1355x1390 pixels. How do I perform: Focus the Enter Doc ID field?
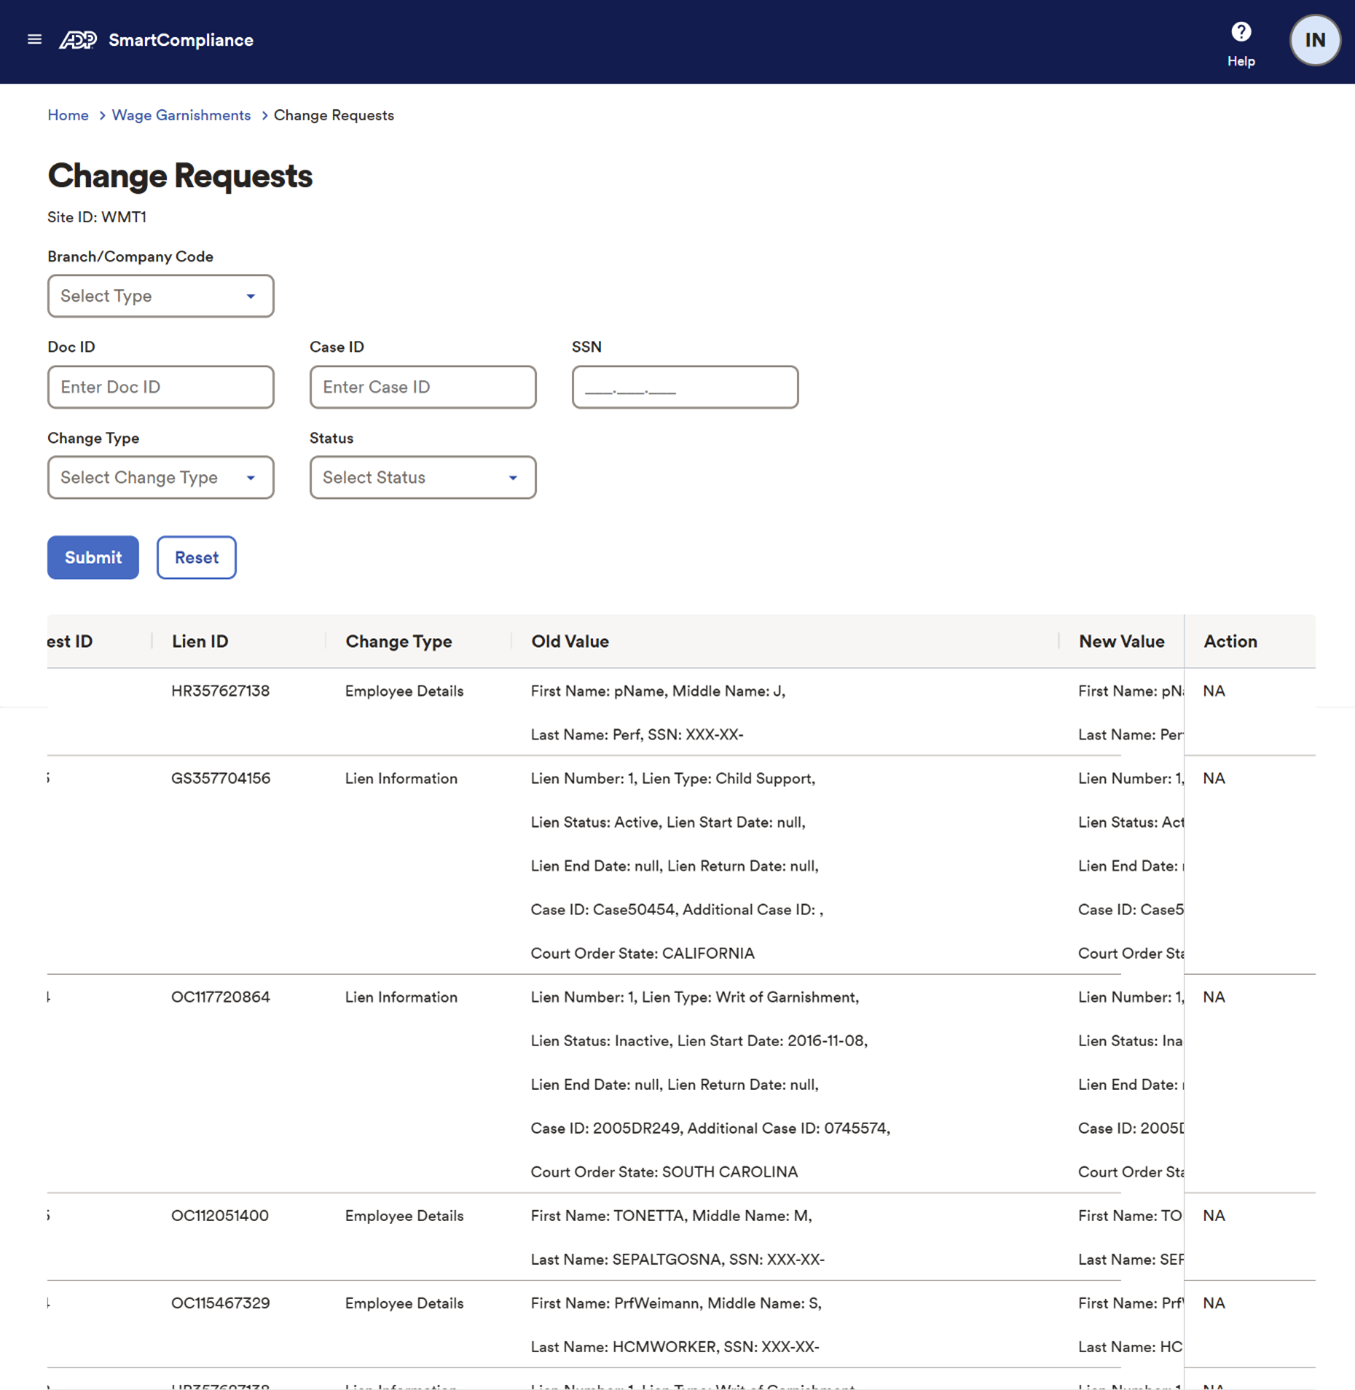pos(160,387)
